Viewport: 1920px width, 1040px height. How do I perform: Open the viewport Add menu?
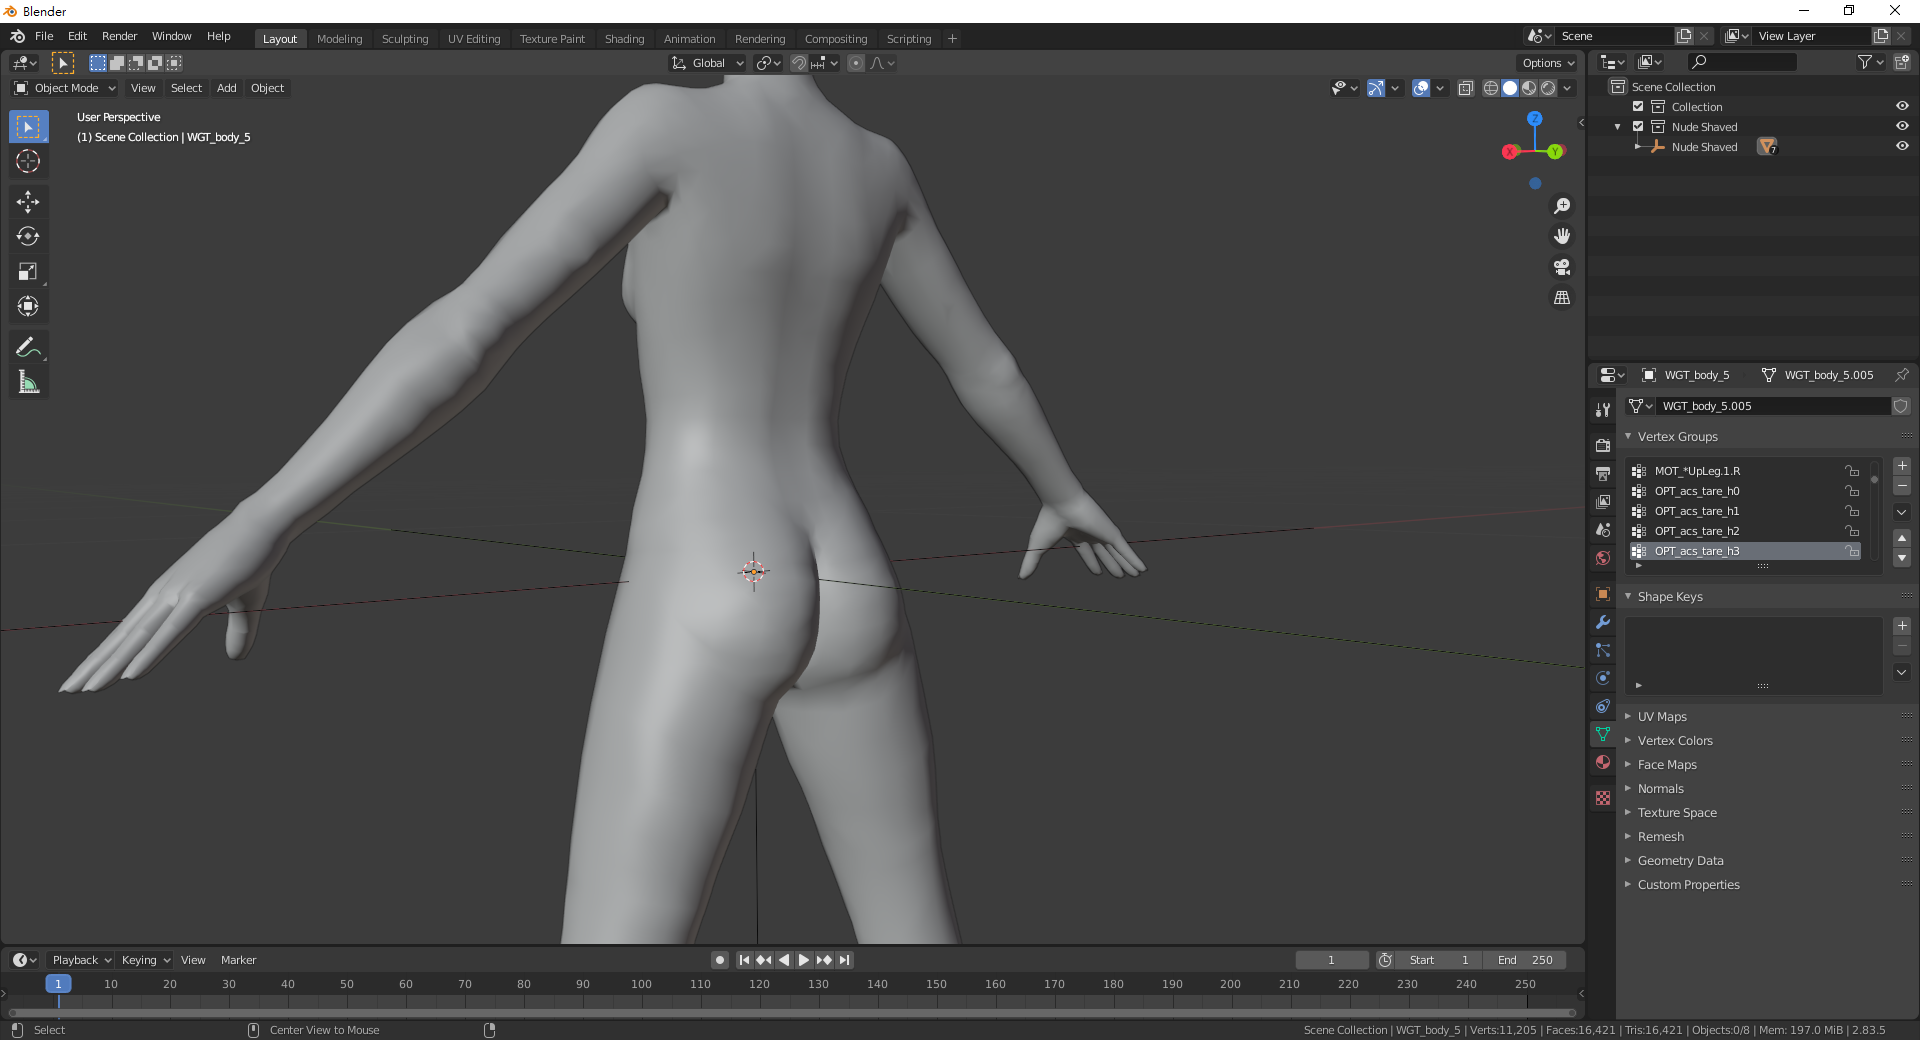click(227, 88)
